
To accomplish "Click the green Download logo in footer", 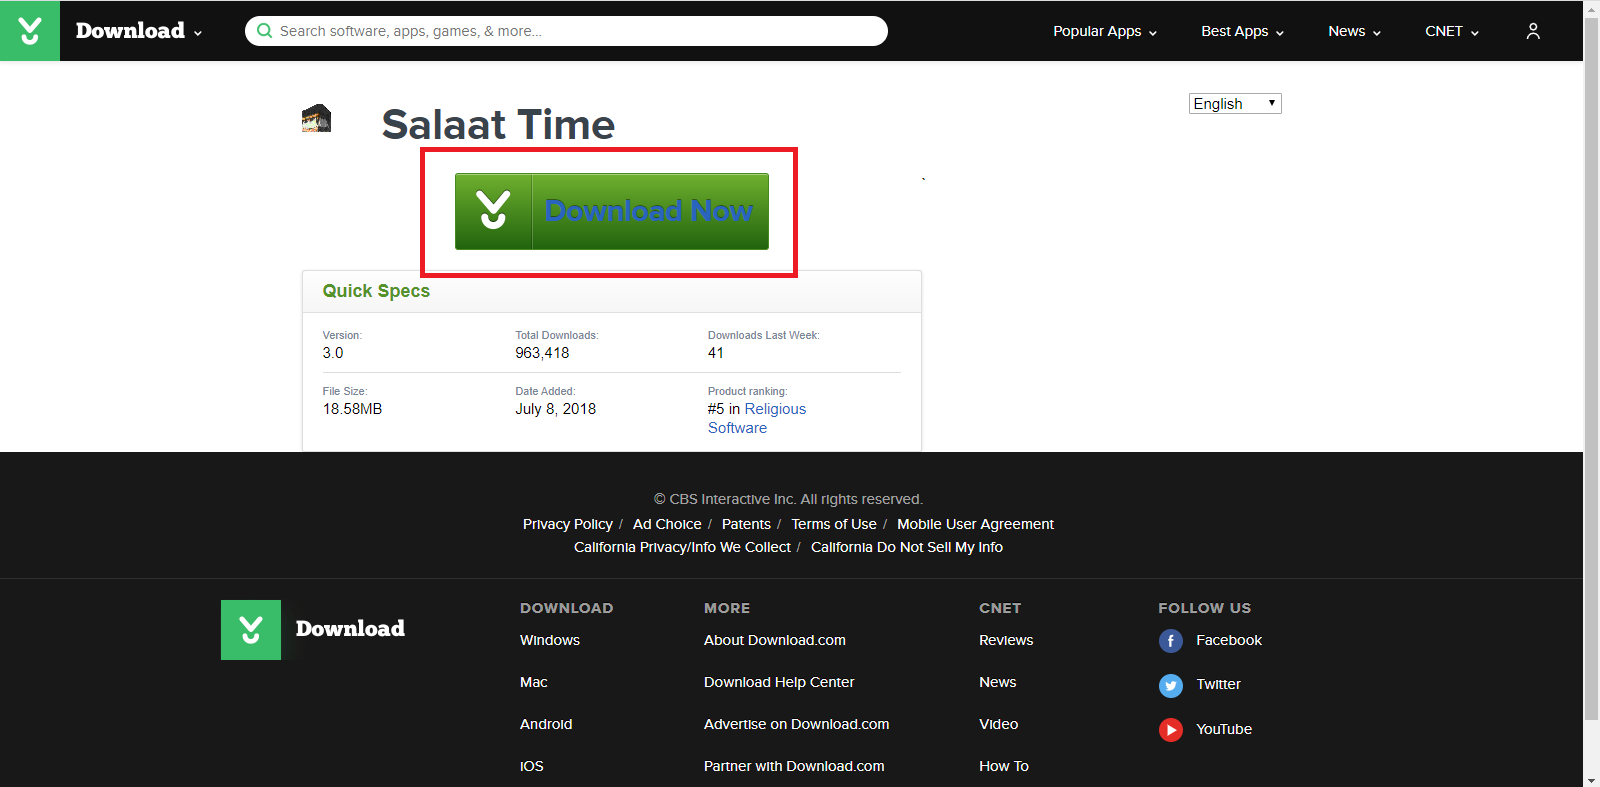I will 251,630.
